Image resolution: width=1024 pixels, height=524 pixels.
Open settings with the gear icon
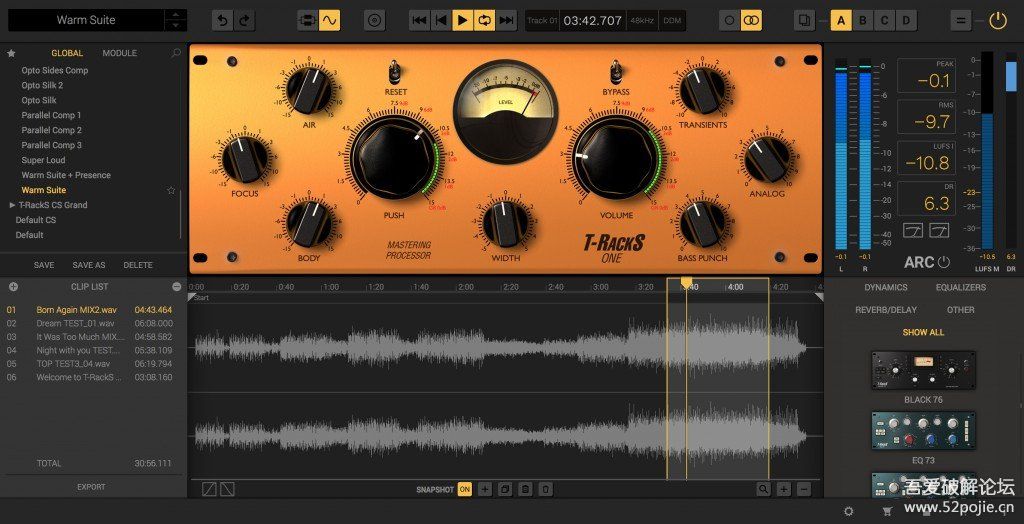click(848, 512)
